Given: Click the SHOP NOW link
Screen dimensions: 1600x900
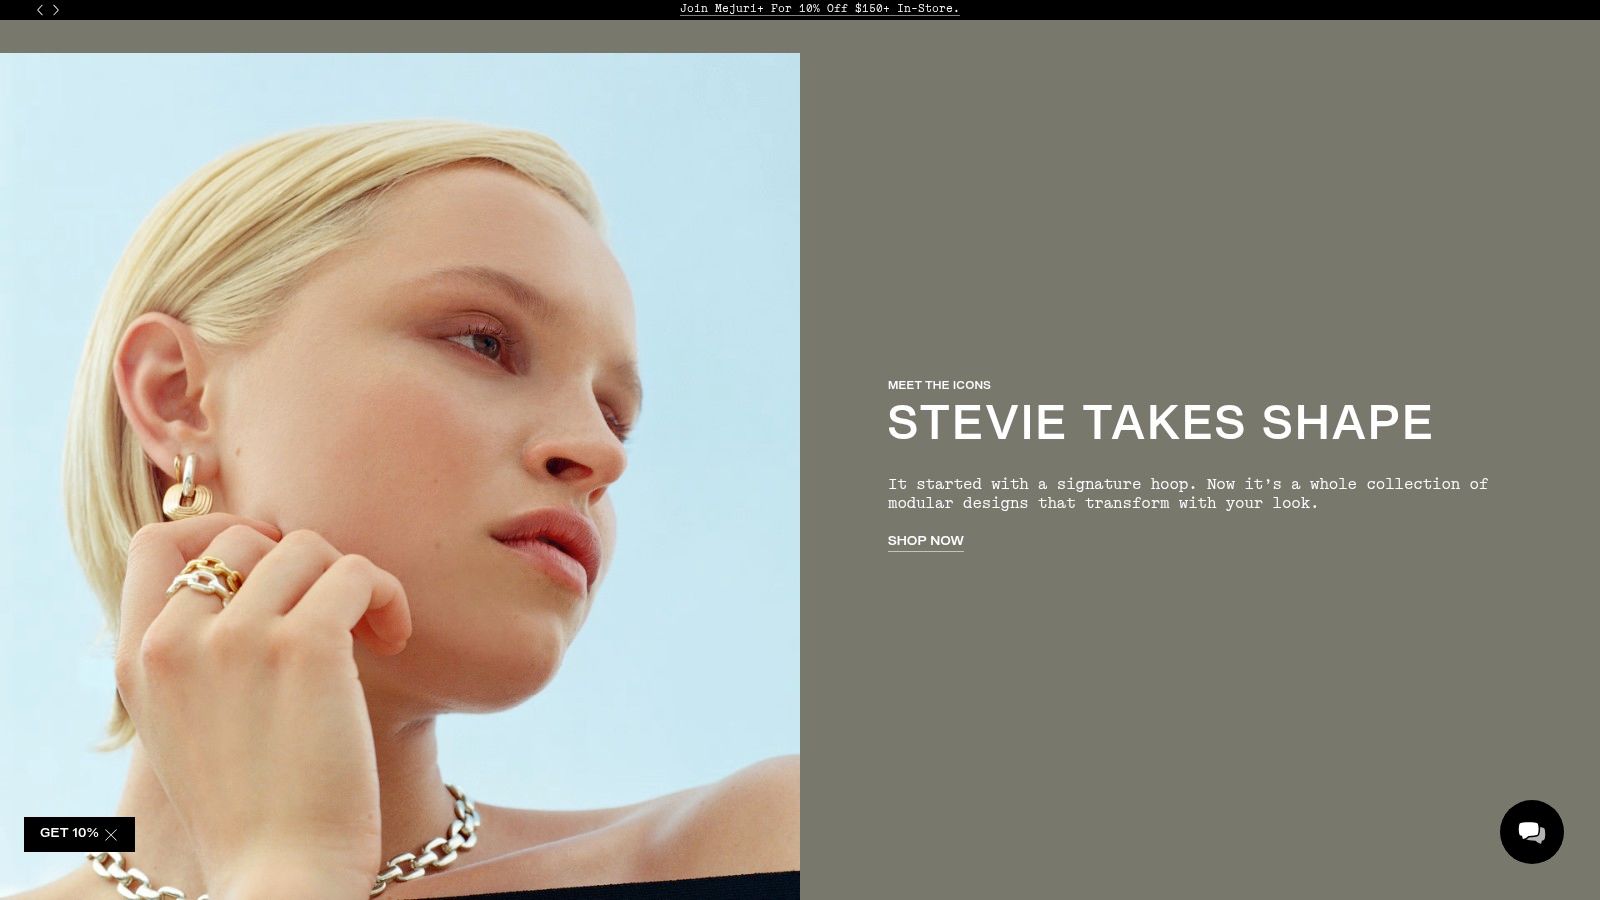Looking at the screenshot, I should click(925, 541).
